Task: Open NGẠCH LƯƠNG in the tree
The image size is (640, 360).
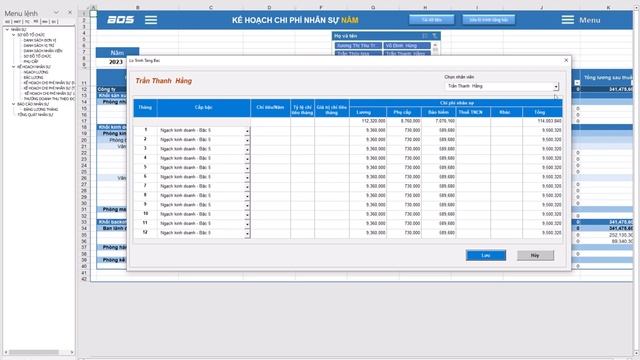Action: pyautogui.click(x=36, y=72)
